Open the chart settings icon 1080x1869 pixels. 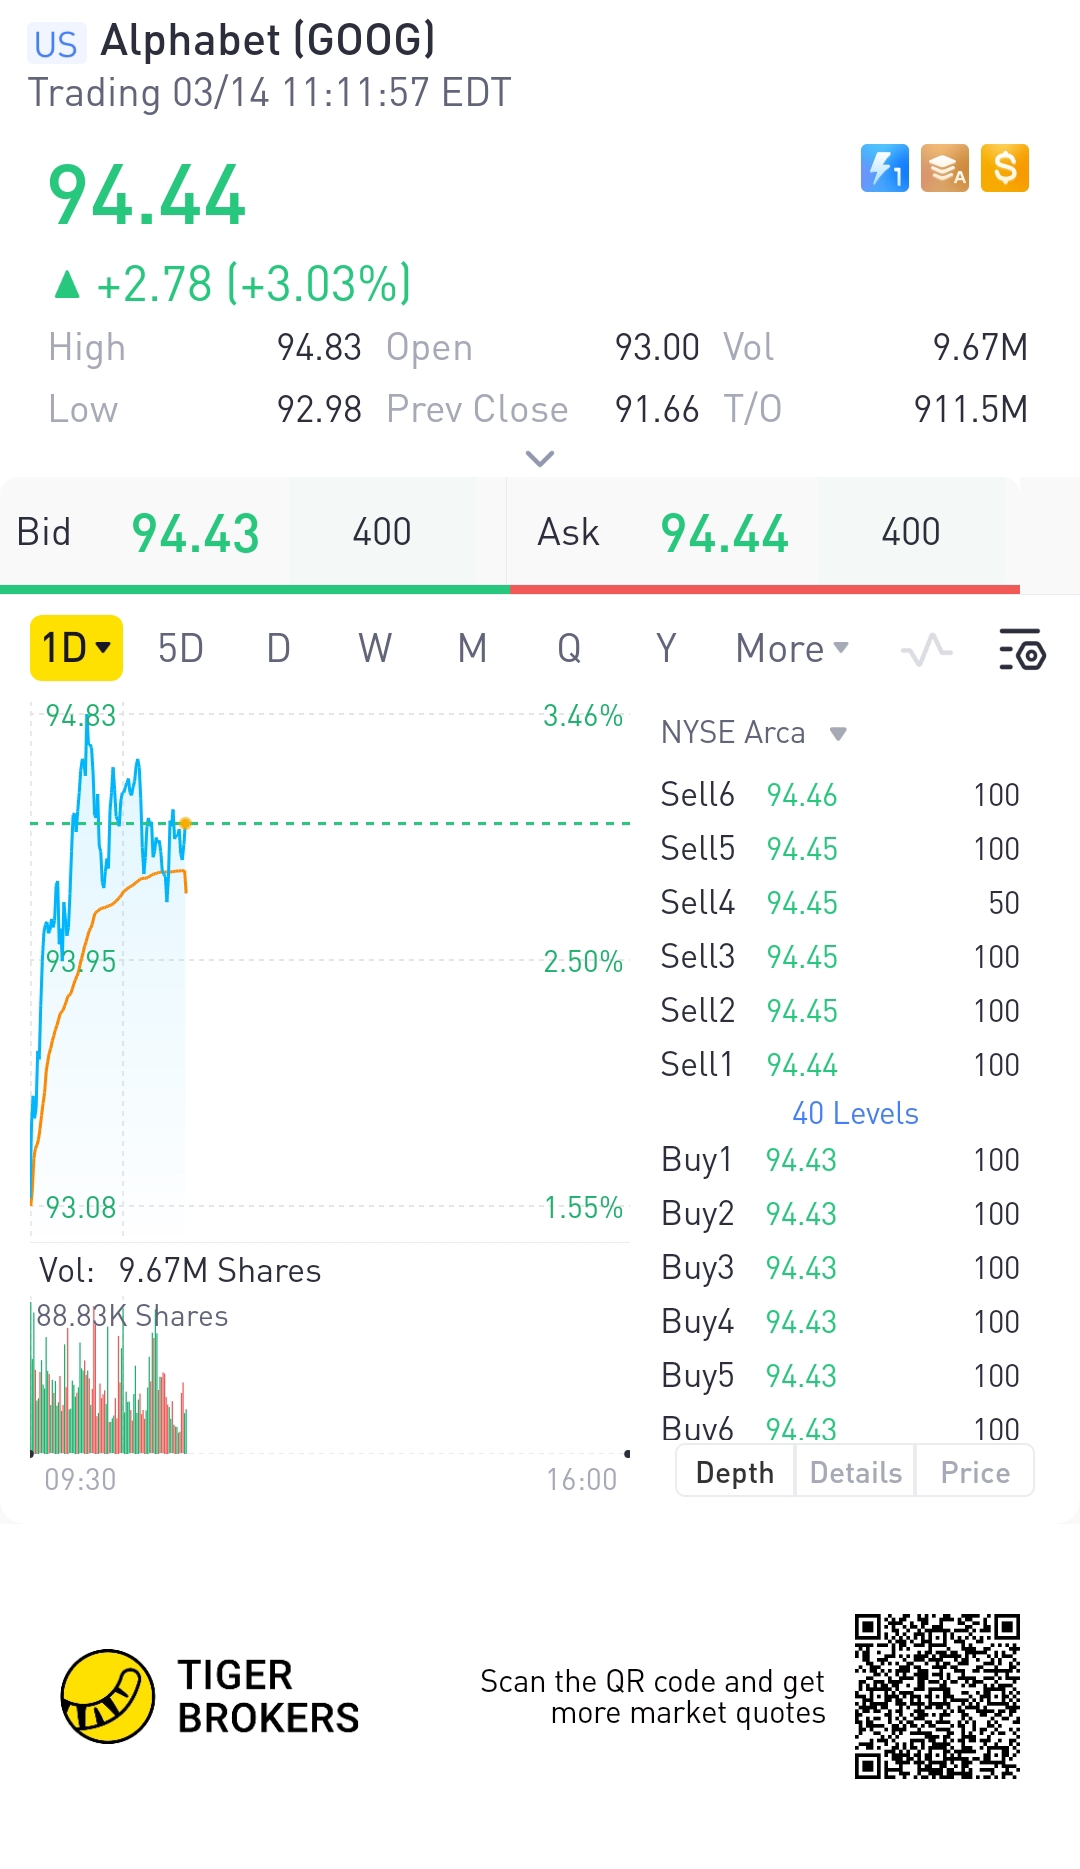click(x=1022, y=649)
